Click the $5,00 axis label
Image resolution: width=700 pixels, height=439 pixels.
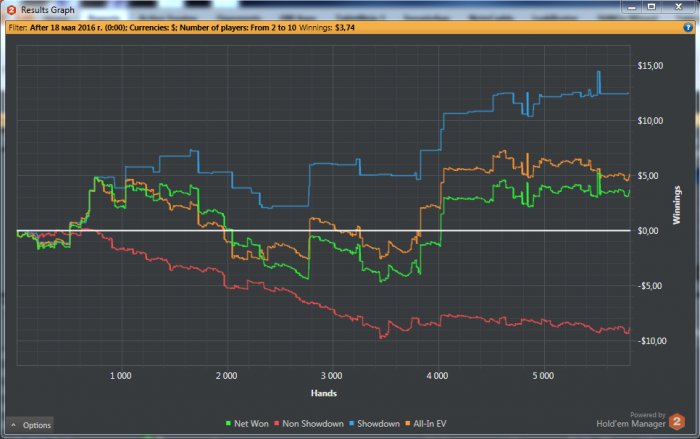[x=647, y=176]
